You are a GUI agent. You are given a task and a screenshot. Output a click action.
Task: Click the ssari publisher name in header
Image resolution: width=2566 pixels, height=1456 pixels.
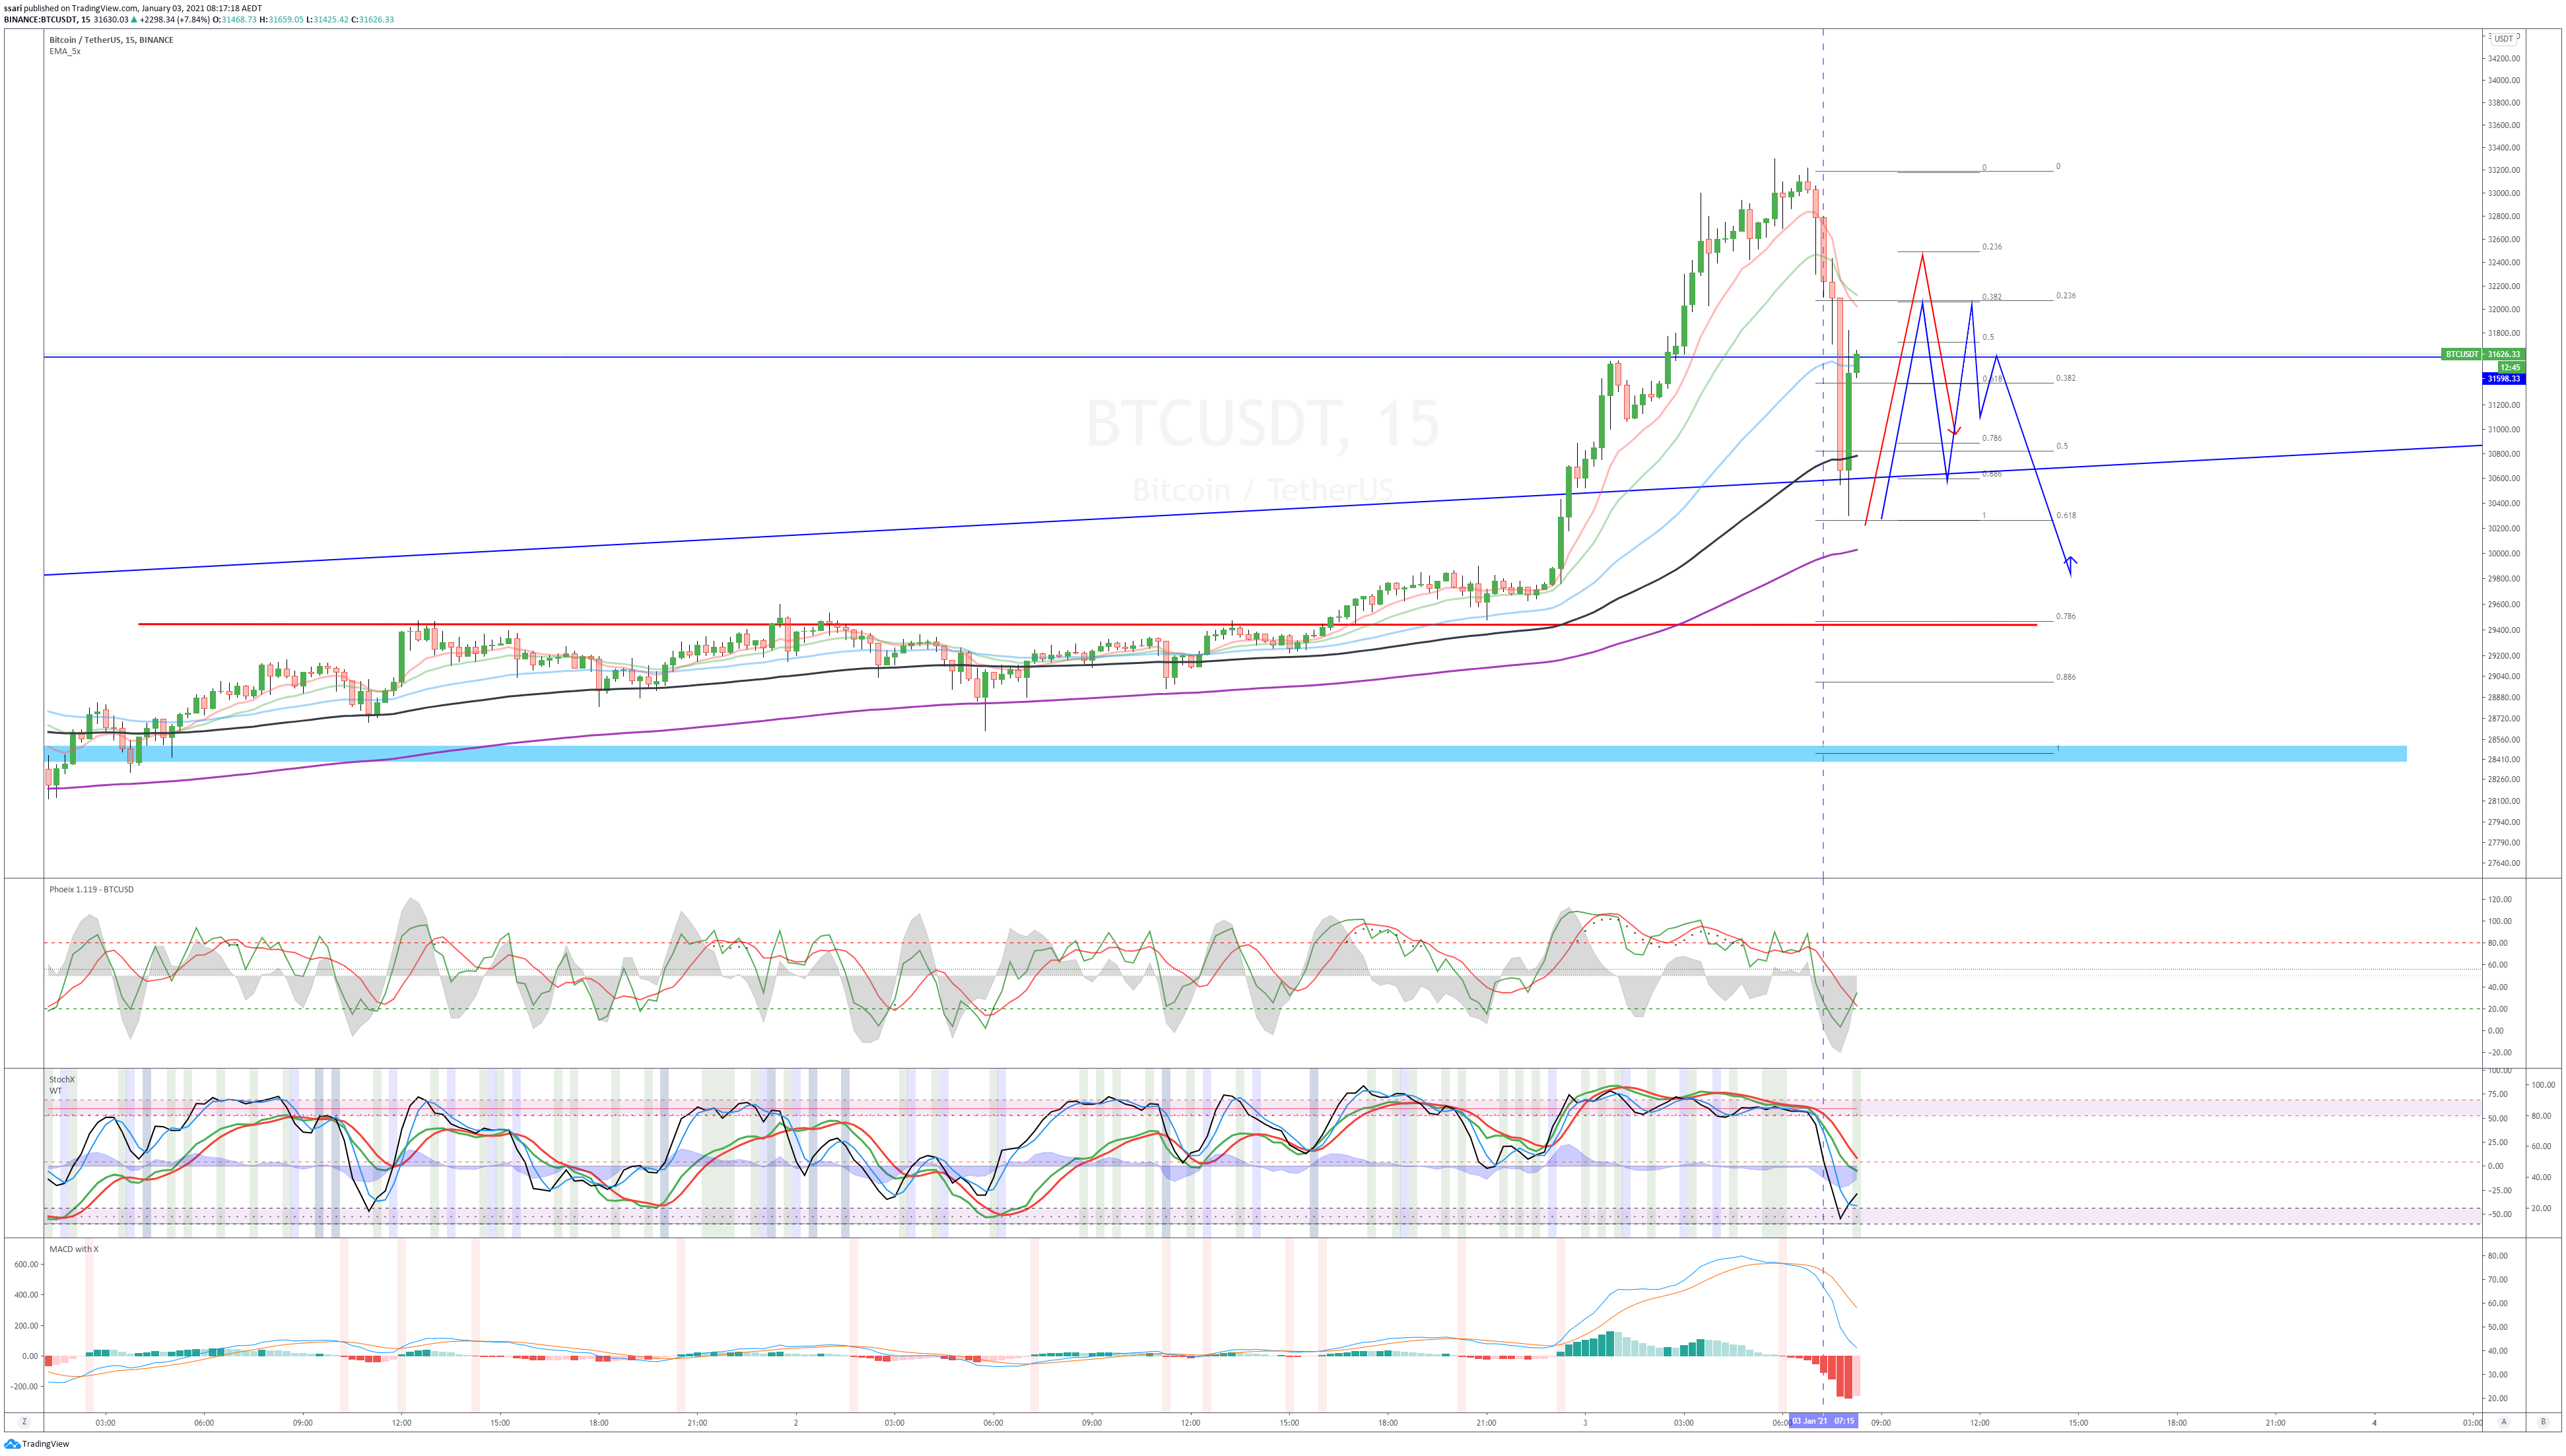pyautogui.click(x=13, y=8)
